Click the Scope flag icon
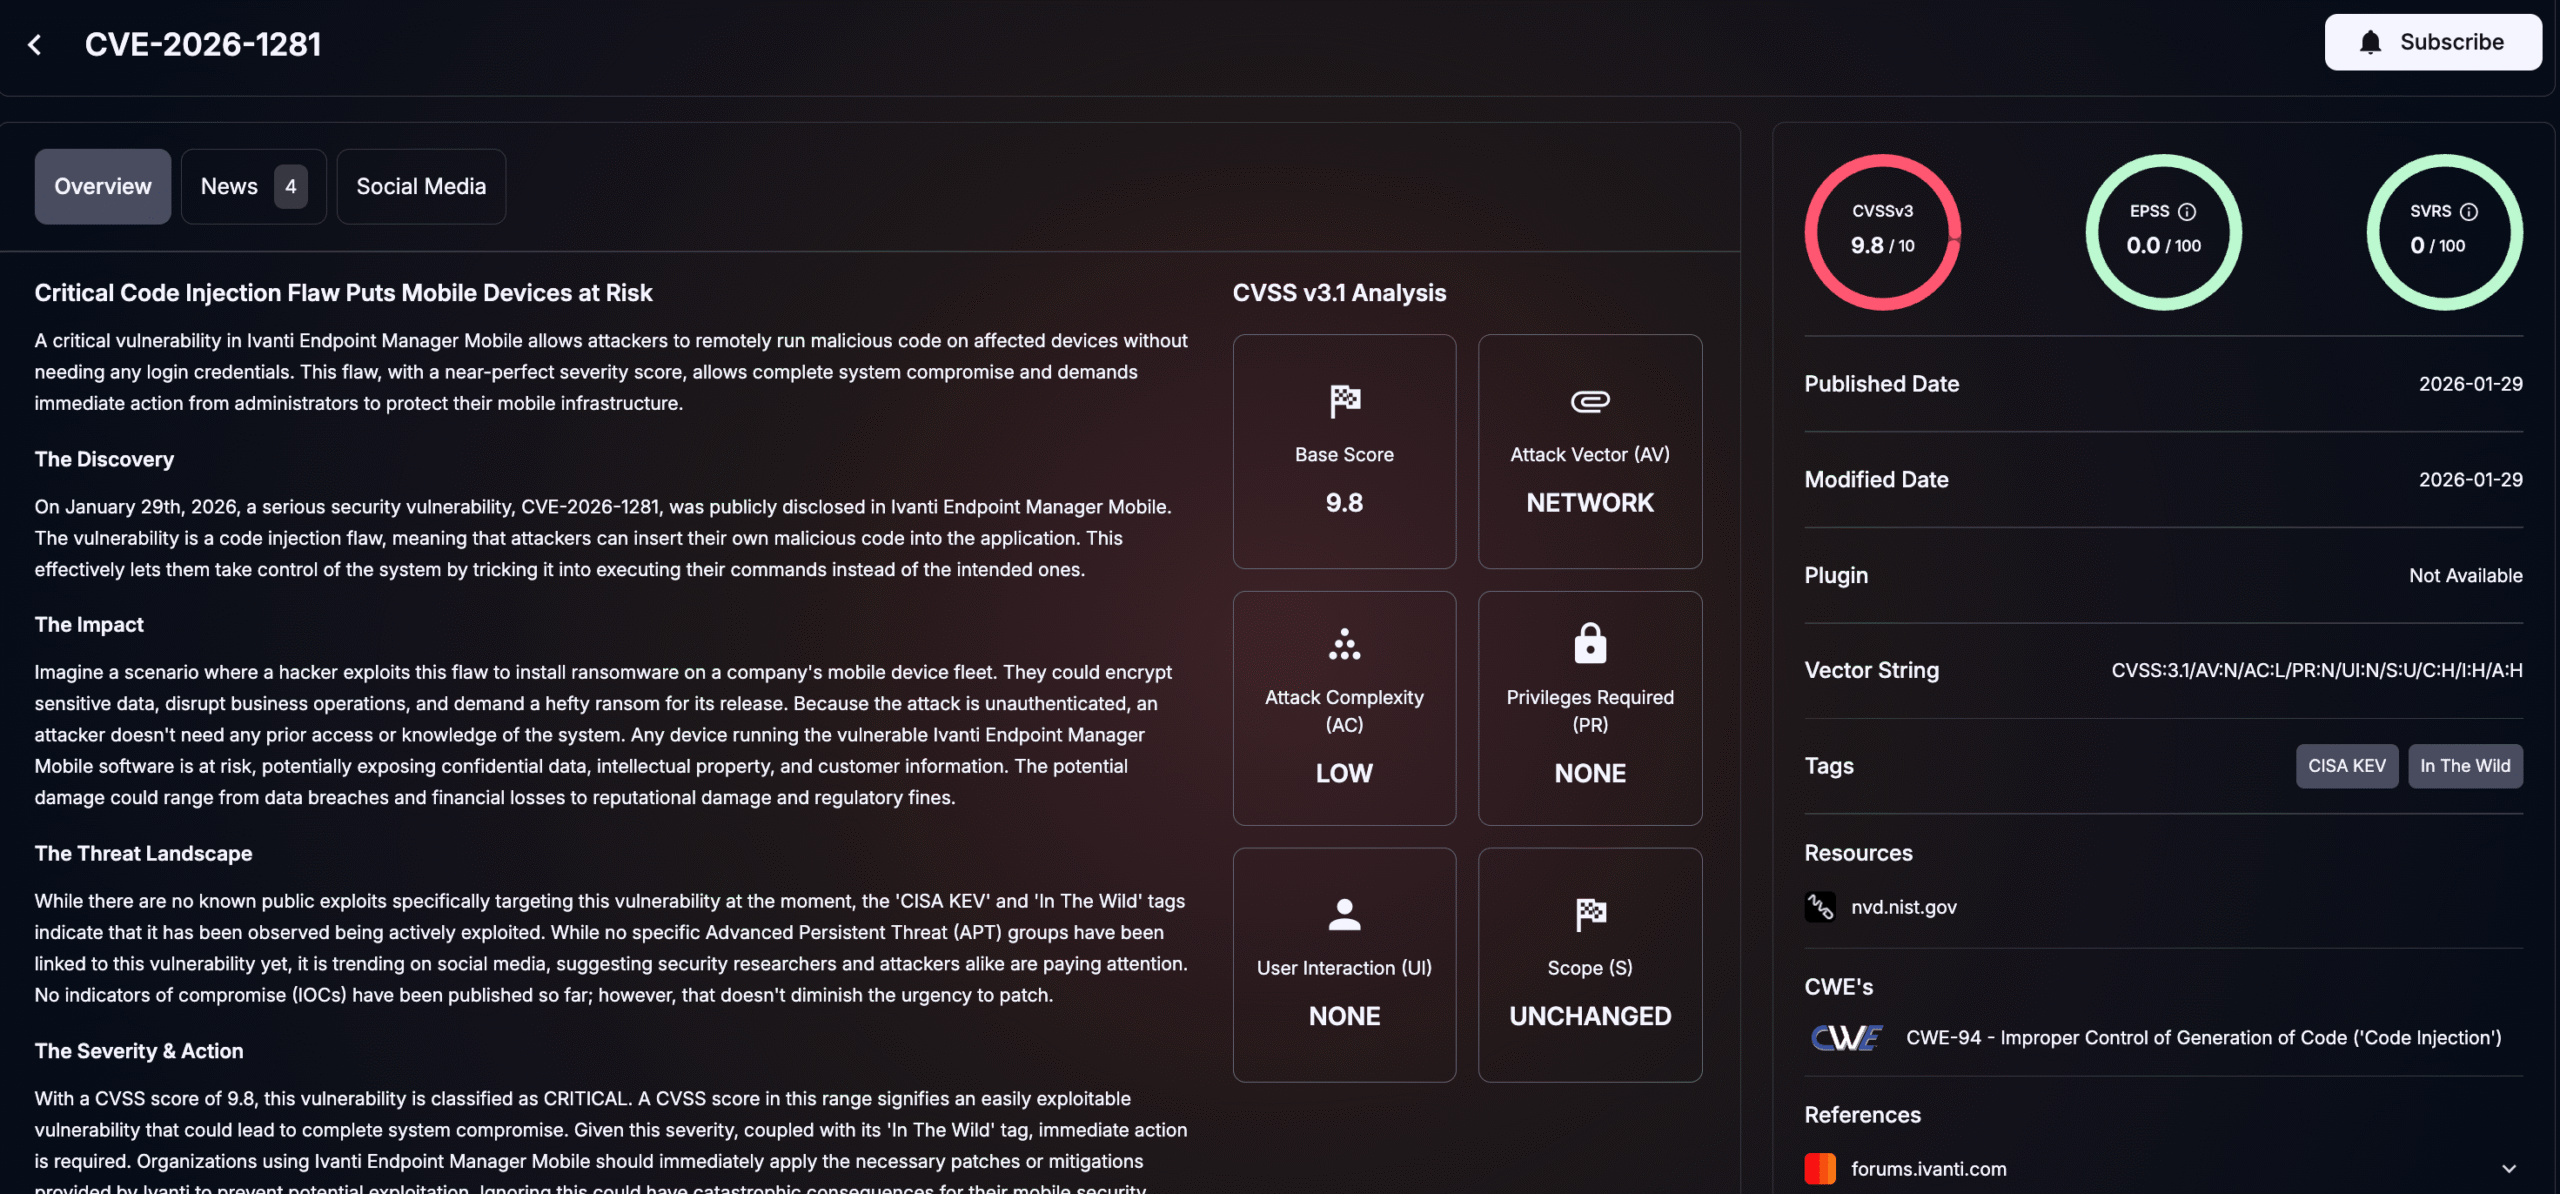Image resolution: width=2560 pixels, height=1194 pixels. (x=1590, y=914)
